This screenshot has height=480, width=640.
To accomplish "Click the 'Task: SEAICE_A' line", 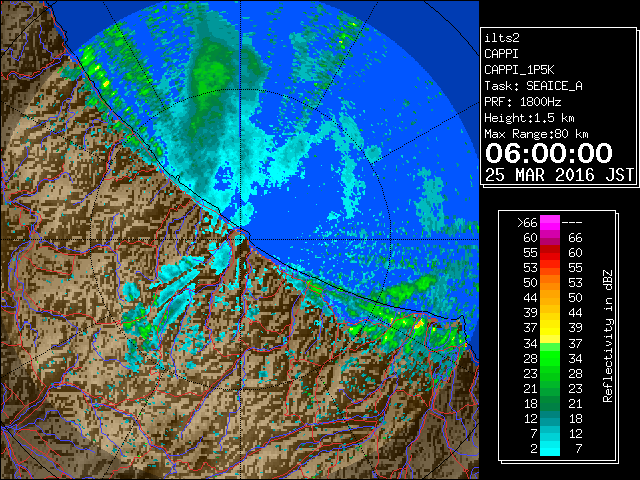I will (x=533, y=86).
